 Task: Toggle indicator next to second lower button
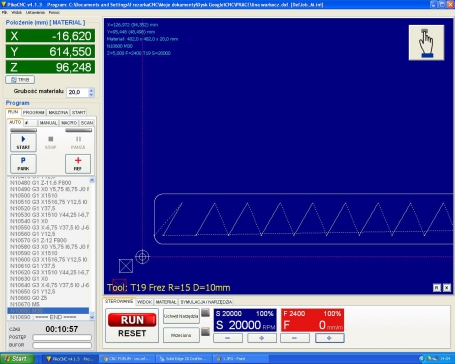tap(205, 332)
